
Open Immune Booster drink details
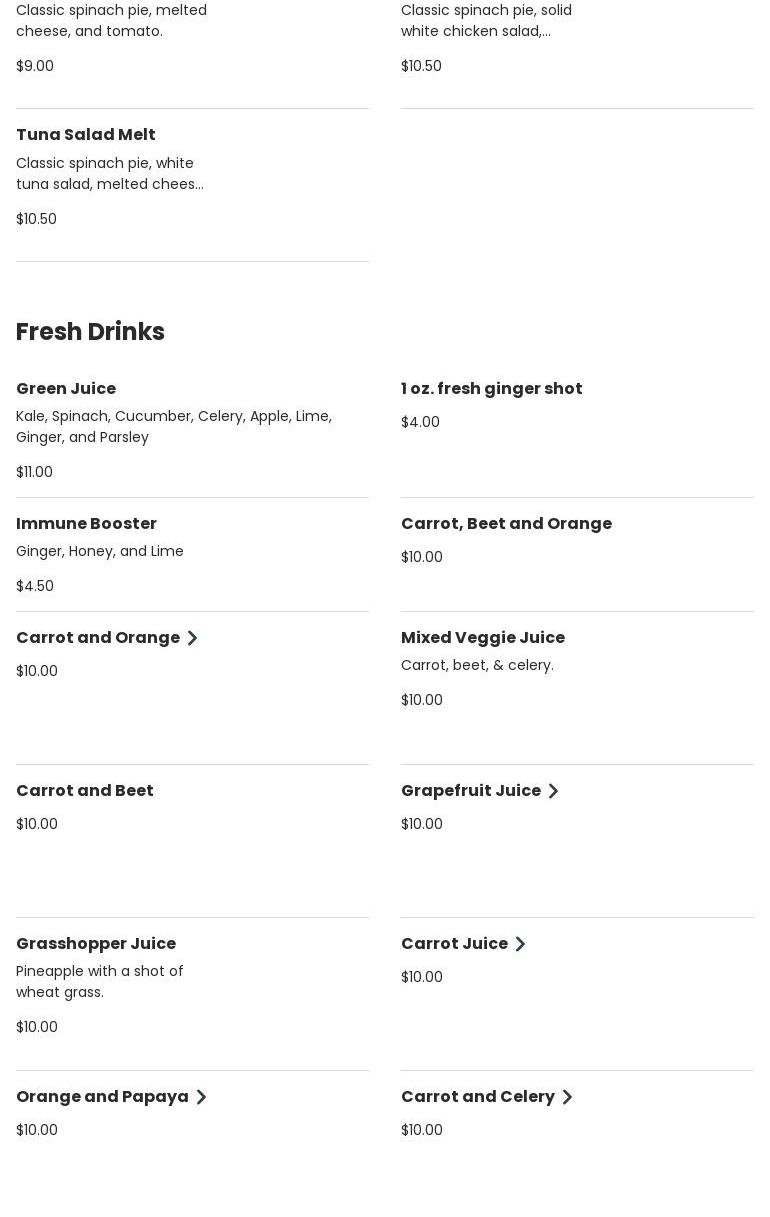[86, 523]
